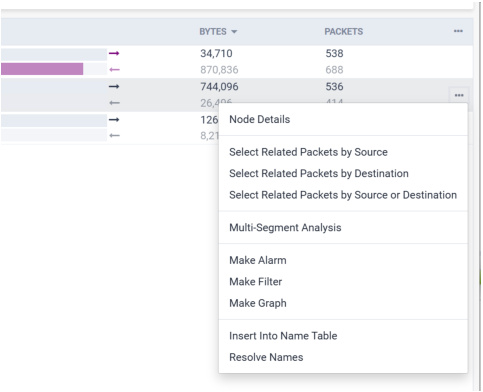The height and width of the screenshot is (392, 483).
Task: Sort by the BYTES column header
Action: click(213, 32)
